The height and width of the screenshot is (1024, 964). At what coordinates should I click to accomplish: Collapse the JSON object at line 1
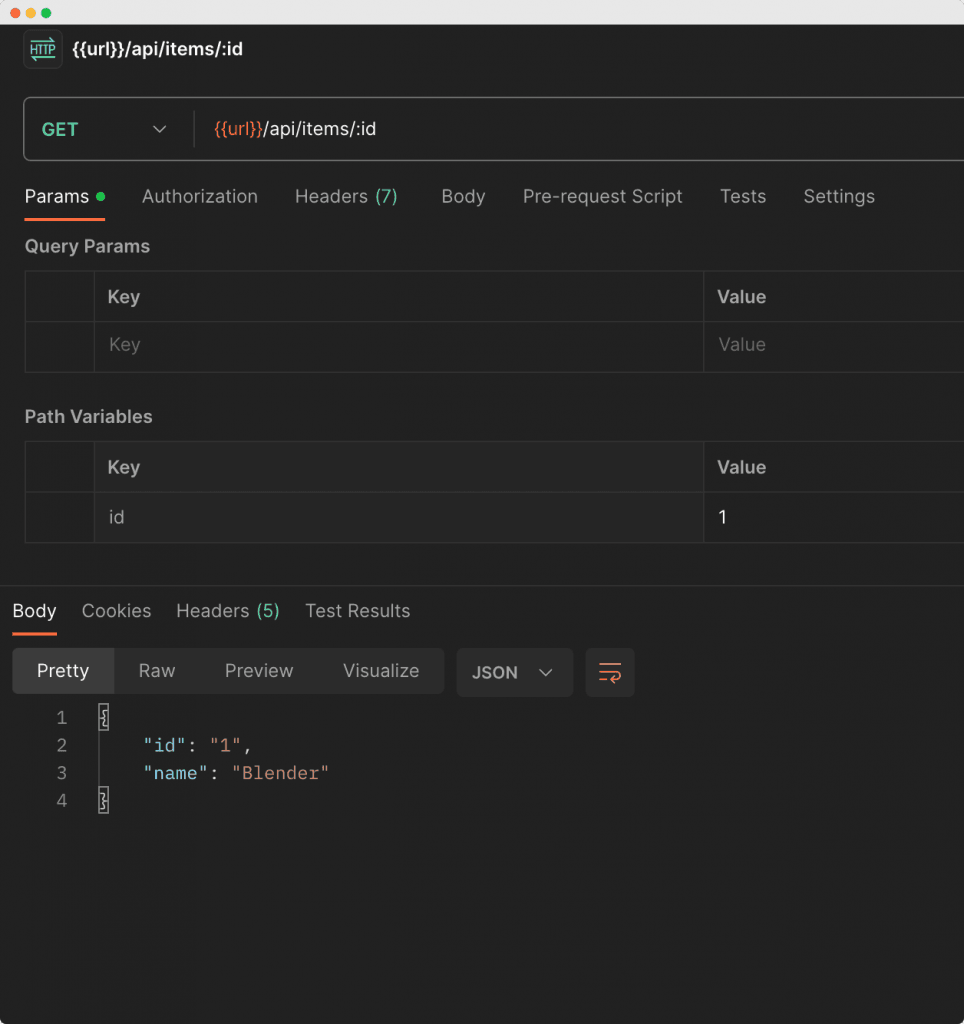[103, 717]
